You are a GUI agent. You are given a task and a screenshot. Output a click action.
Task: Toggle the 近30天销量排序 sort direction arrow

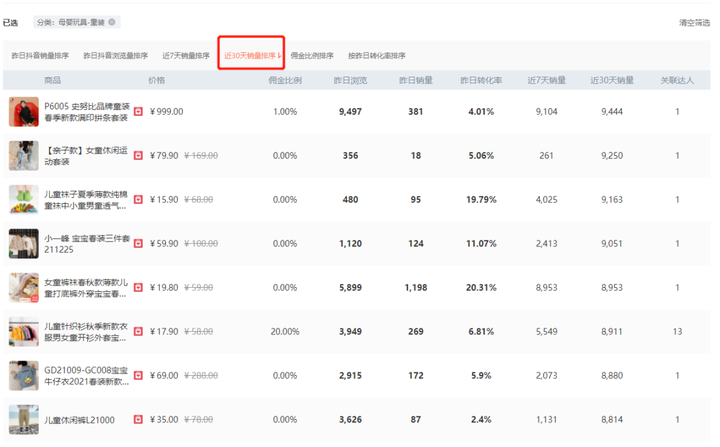(x=279, y=56)
